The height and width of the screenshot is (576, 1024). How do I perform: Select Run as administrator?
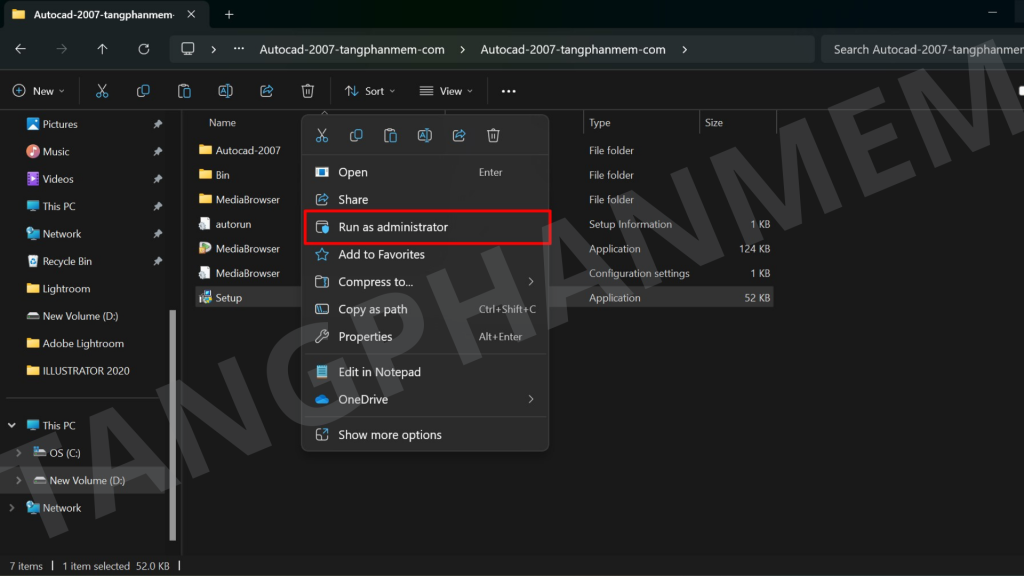tap(393, 227)
